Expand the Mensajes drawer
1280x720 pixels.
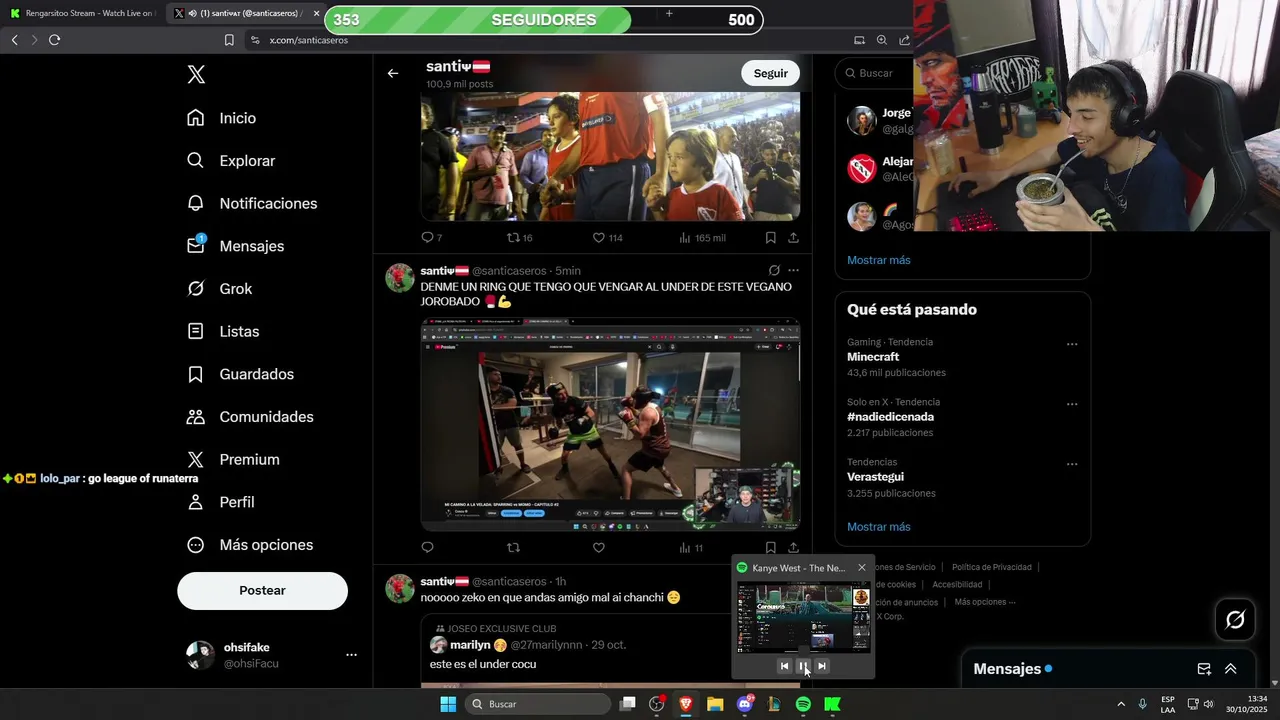coord(1231,669)
